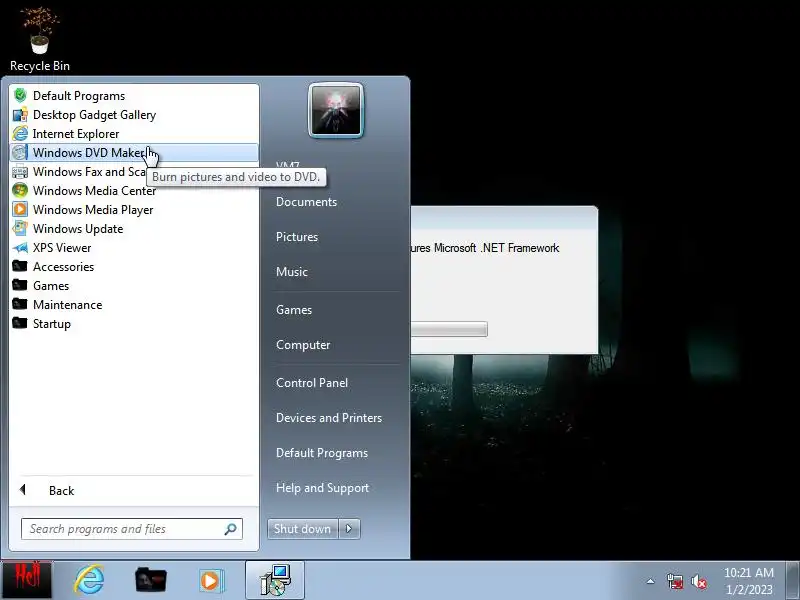800x600 pixels.
Task: Open the Windows Media Center icon
Action: pos(20,190)
